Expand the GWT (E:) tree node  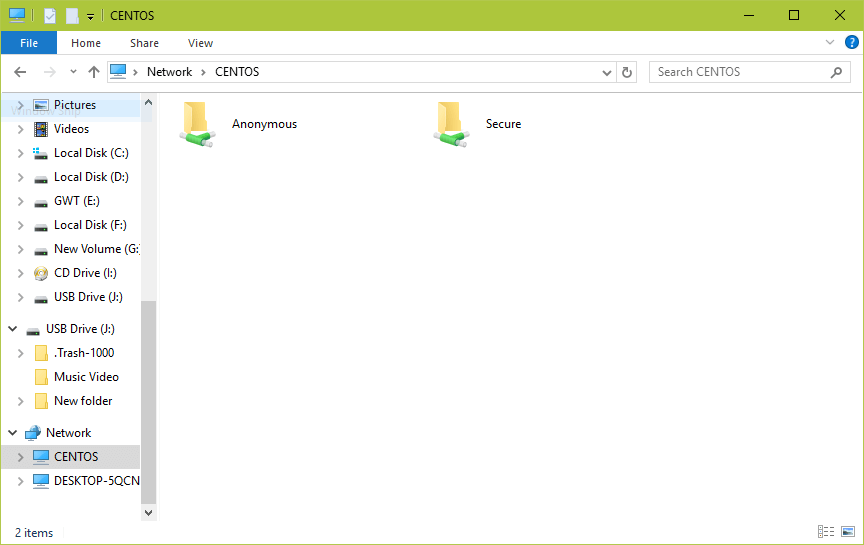(x=20, y=201)
